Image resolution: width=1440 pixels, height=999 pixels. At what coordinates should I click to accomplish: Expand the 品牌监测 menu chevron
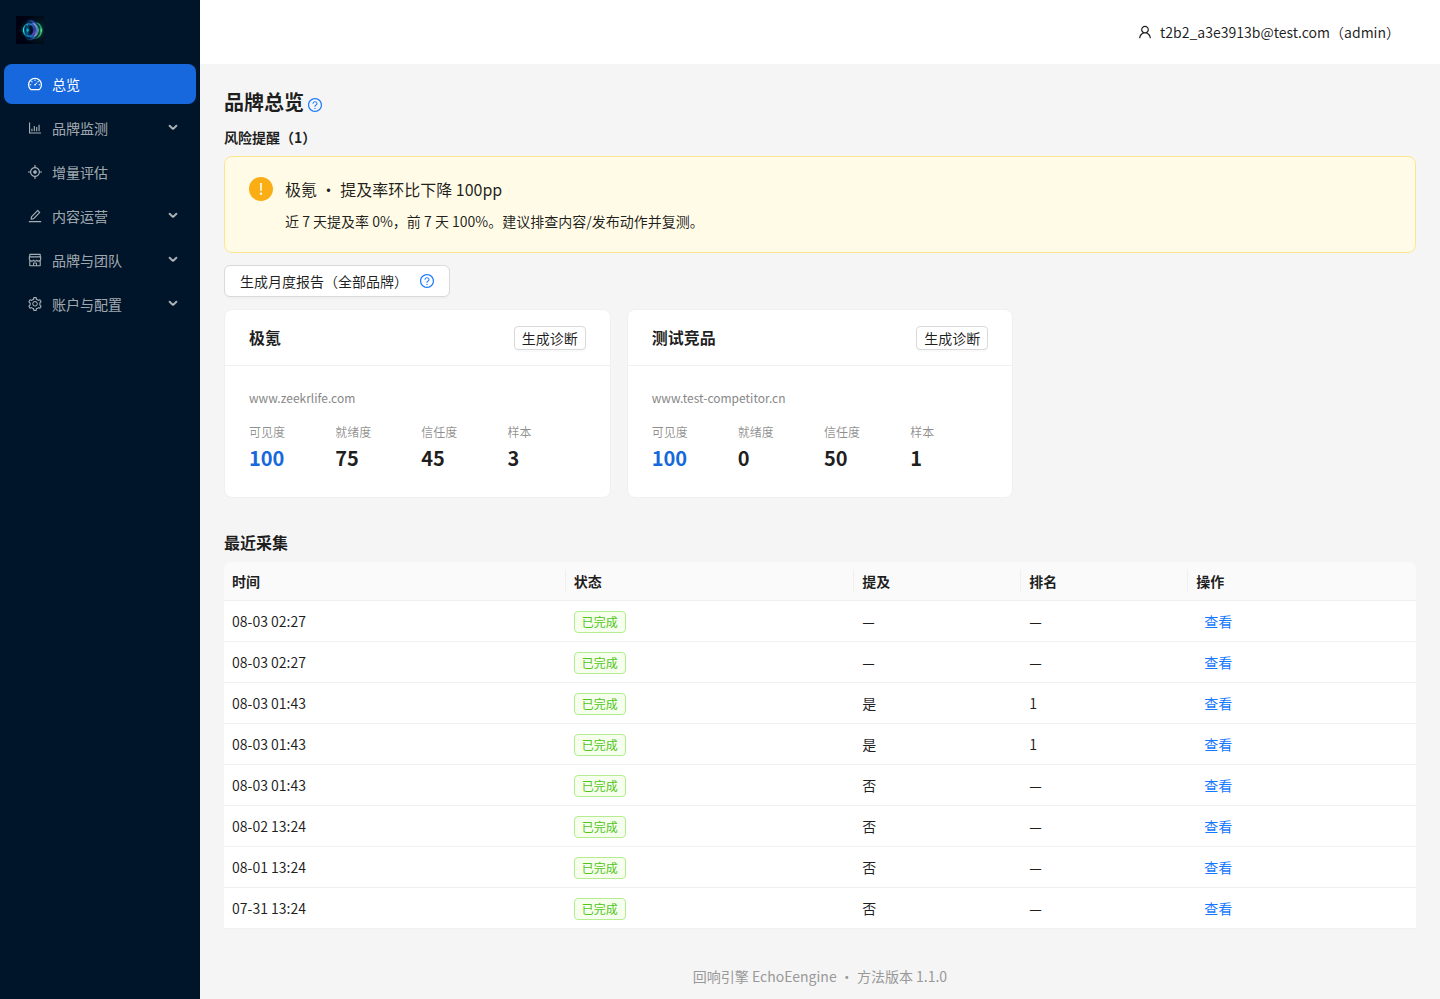click(x=173, y=128)
